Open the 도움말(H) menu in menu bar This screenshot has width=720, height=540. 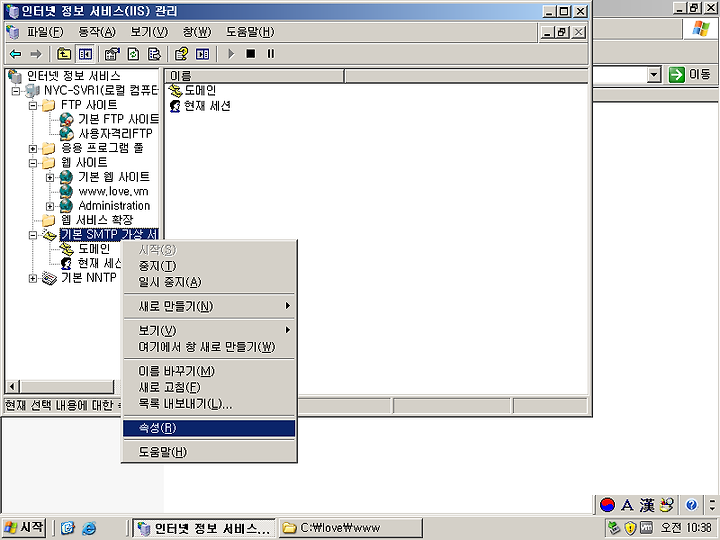coord(250,32)
